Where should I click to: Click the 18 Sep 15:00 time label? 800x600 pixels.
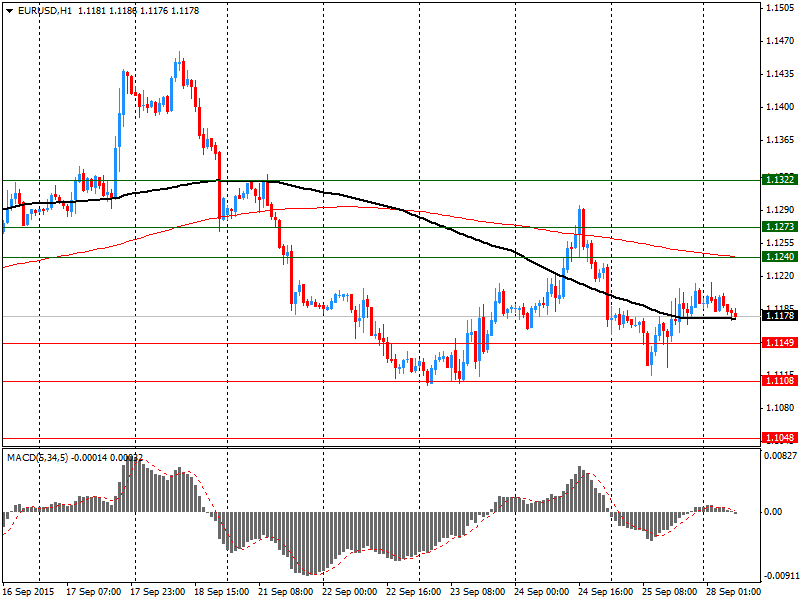click(x=221, y=592)
